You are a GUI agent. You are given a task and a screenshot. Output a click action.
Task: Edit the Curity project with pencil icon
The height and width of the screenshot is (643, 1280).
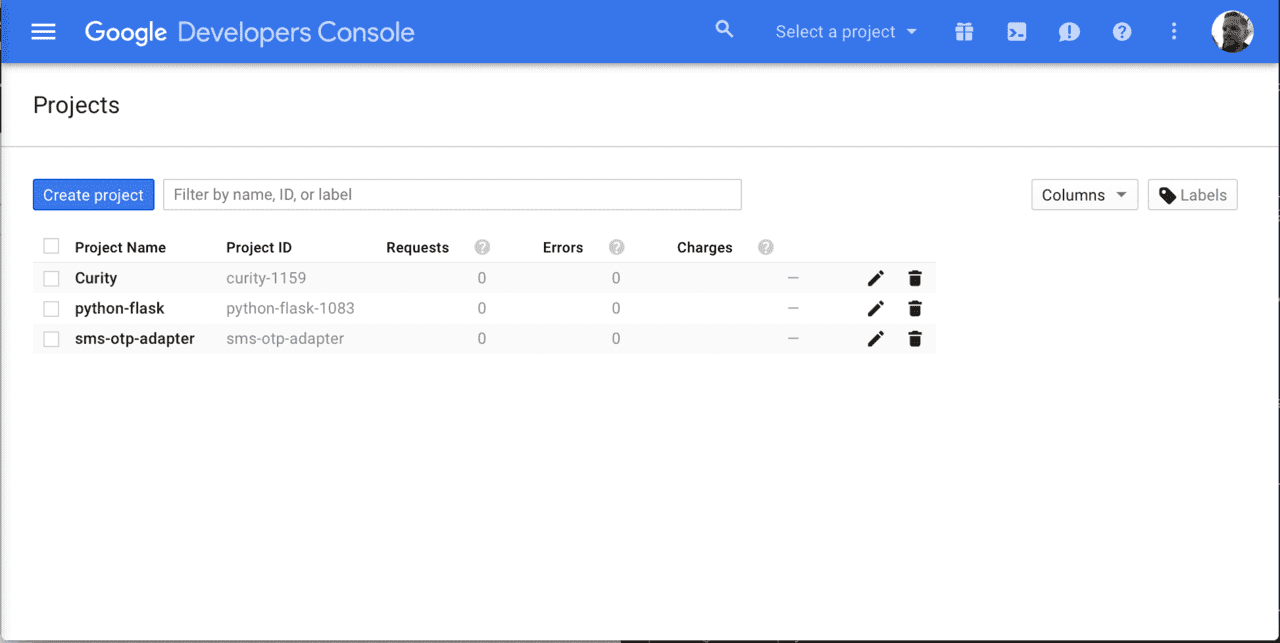(875, 277)
